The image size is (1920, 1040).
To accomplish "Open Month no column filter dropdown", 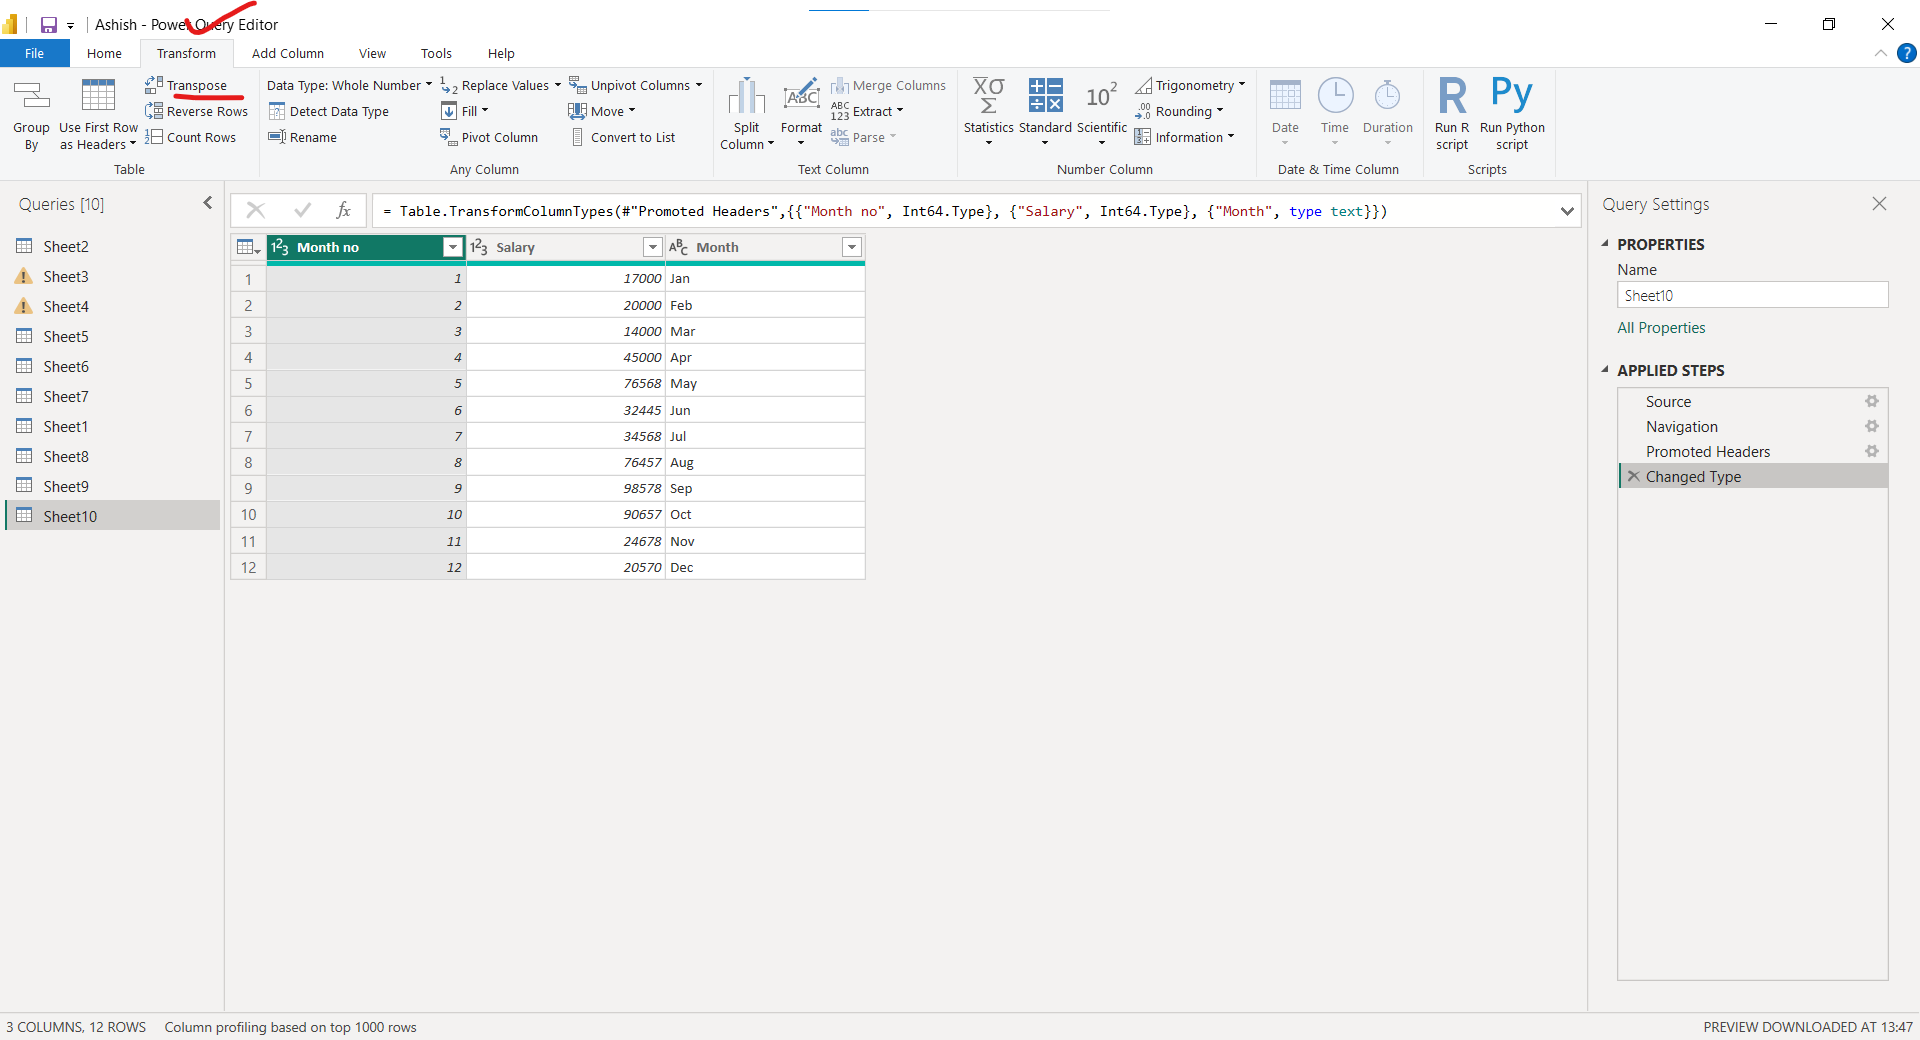I will 453,247.
